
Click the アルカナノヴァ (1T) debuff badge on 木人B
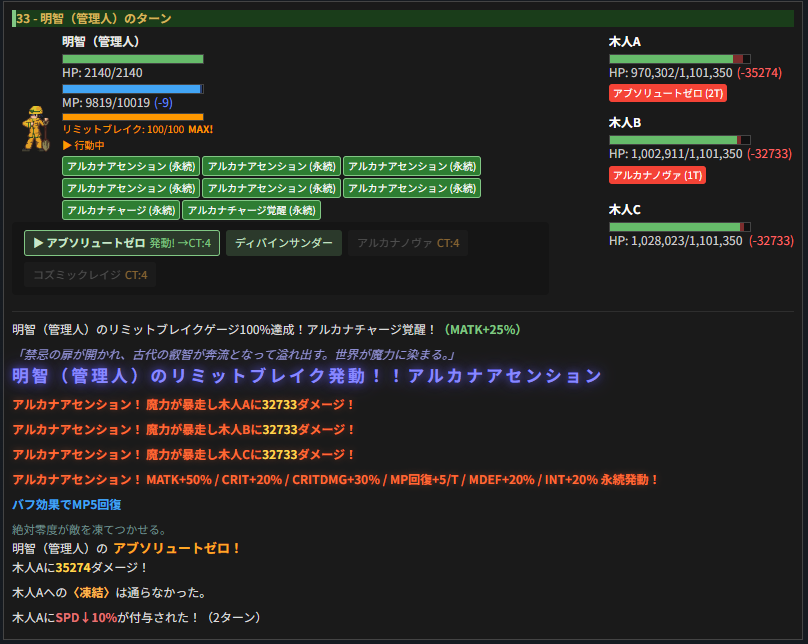point(655,173)
